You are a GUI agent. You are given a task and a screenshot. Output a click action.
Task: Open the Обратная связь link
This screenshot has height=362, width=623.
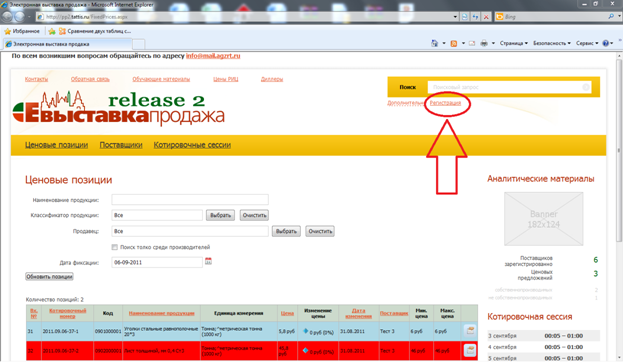click(x=90, y=79)
